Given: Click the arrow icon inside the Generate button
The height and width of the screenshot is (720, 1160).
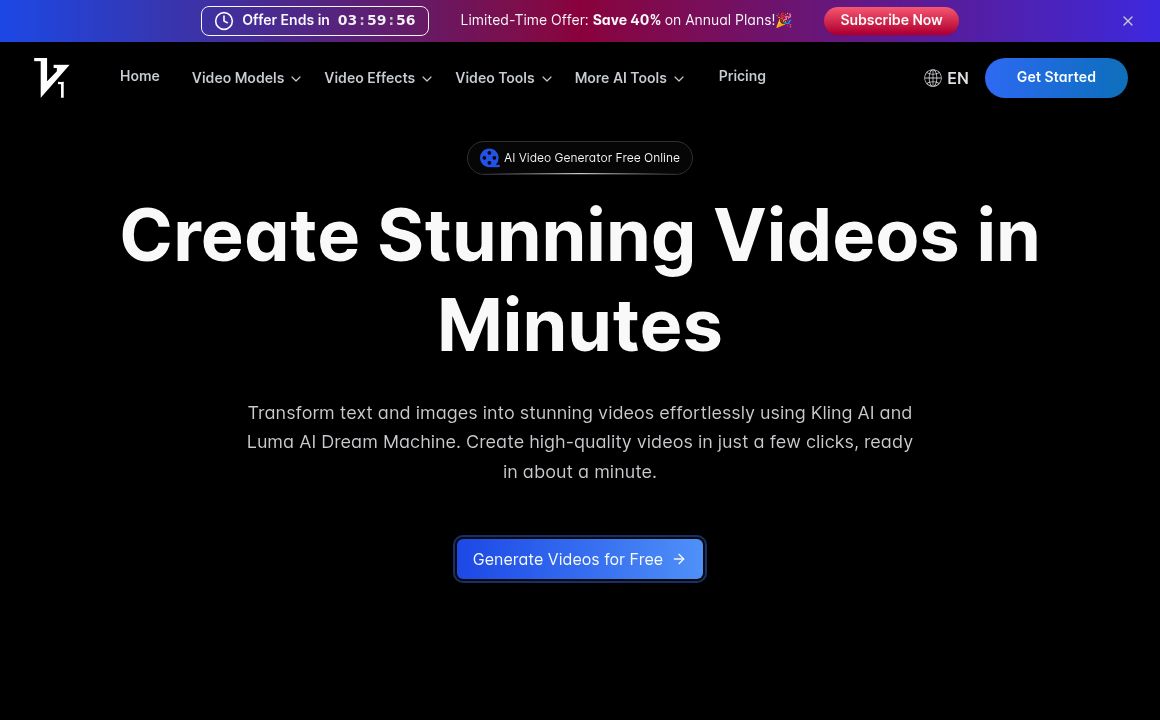Looking at the screenshot, I should point(679,559).
